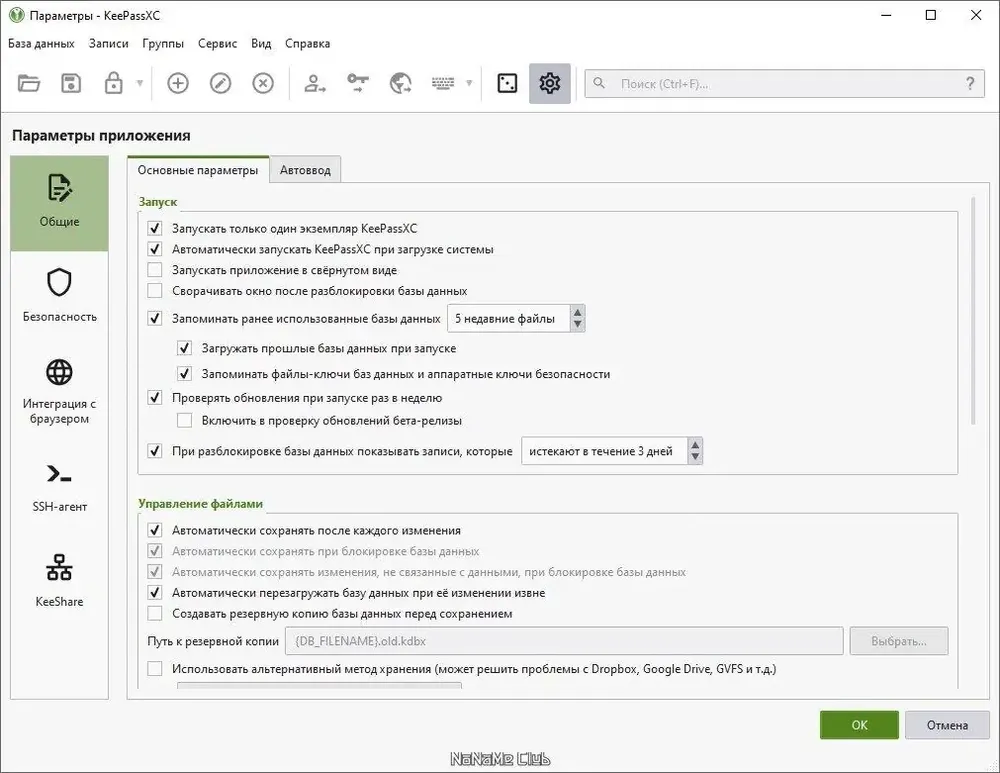Toggle Загружать прошлые базы данных при запуске
The image size is (1000, 773).
coord(184,348)
